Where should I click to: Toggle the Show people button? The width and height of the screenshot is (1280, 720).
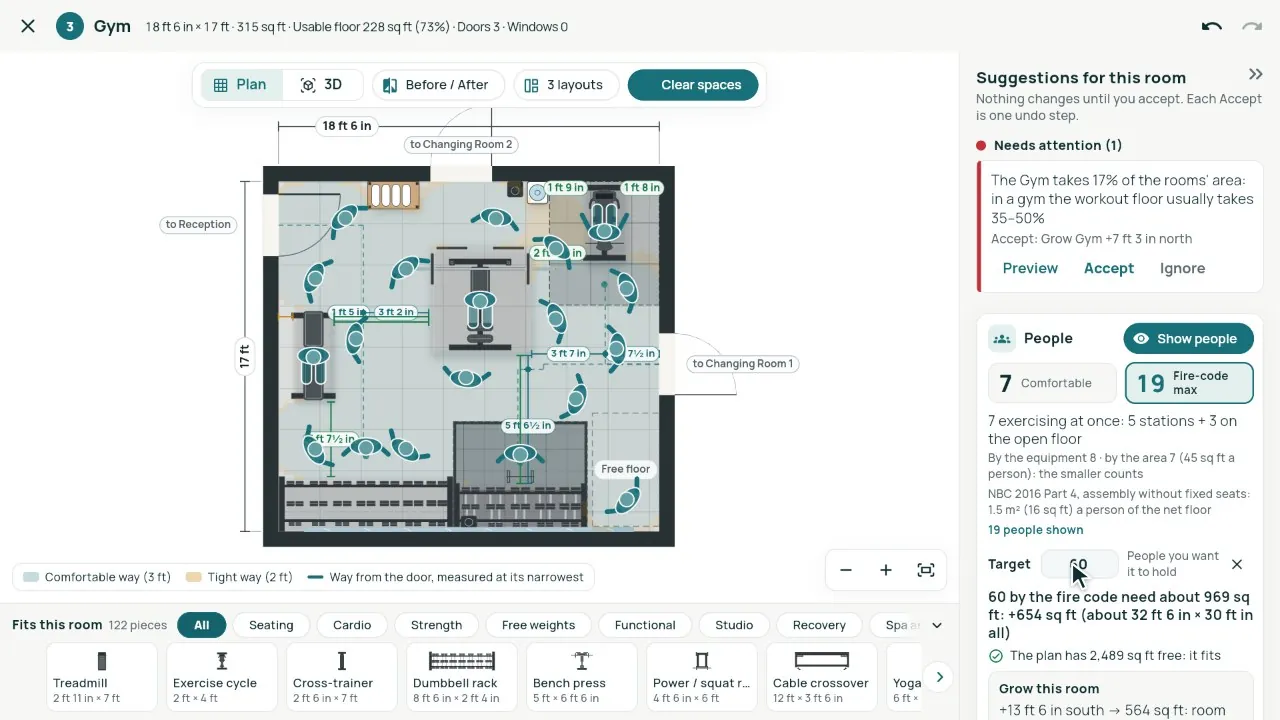pos(1188,339)
